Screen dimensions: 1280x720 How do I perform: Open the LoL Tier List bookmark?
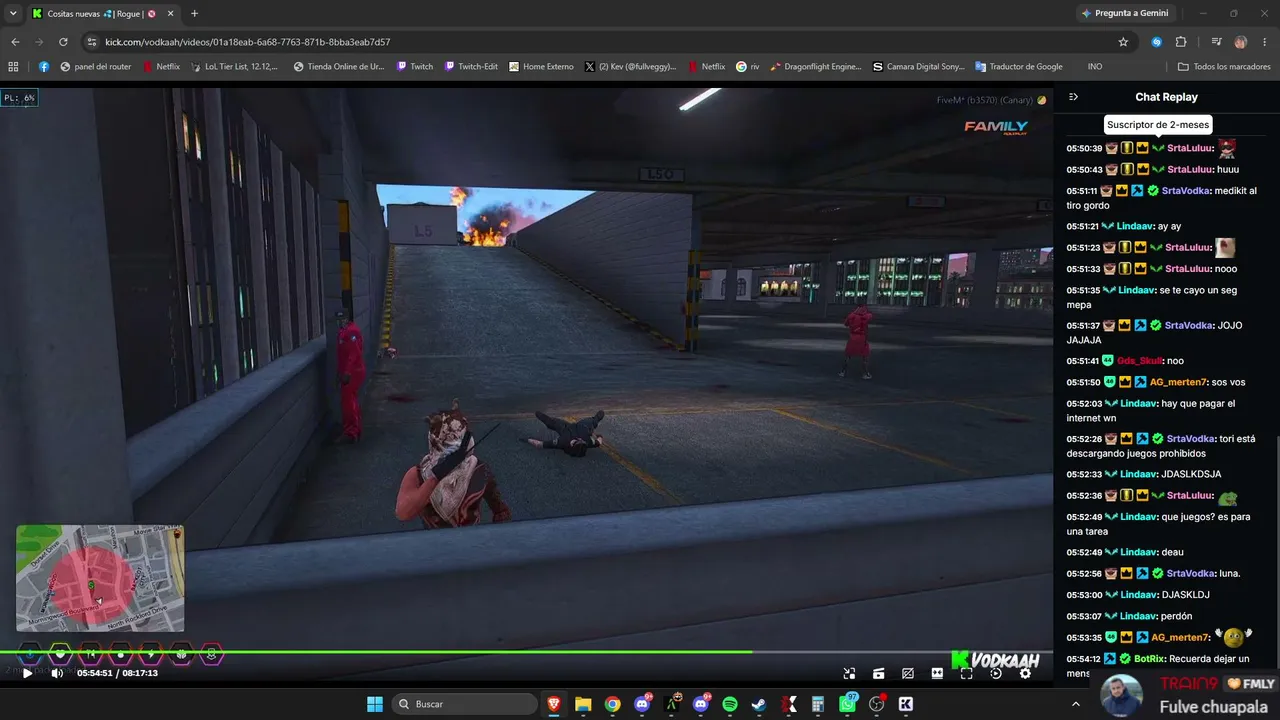pos(234,67)
